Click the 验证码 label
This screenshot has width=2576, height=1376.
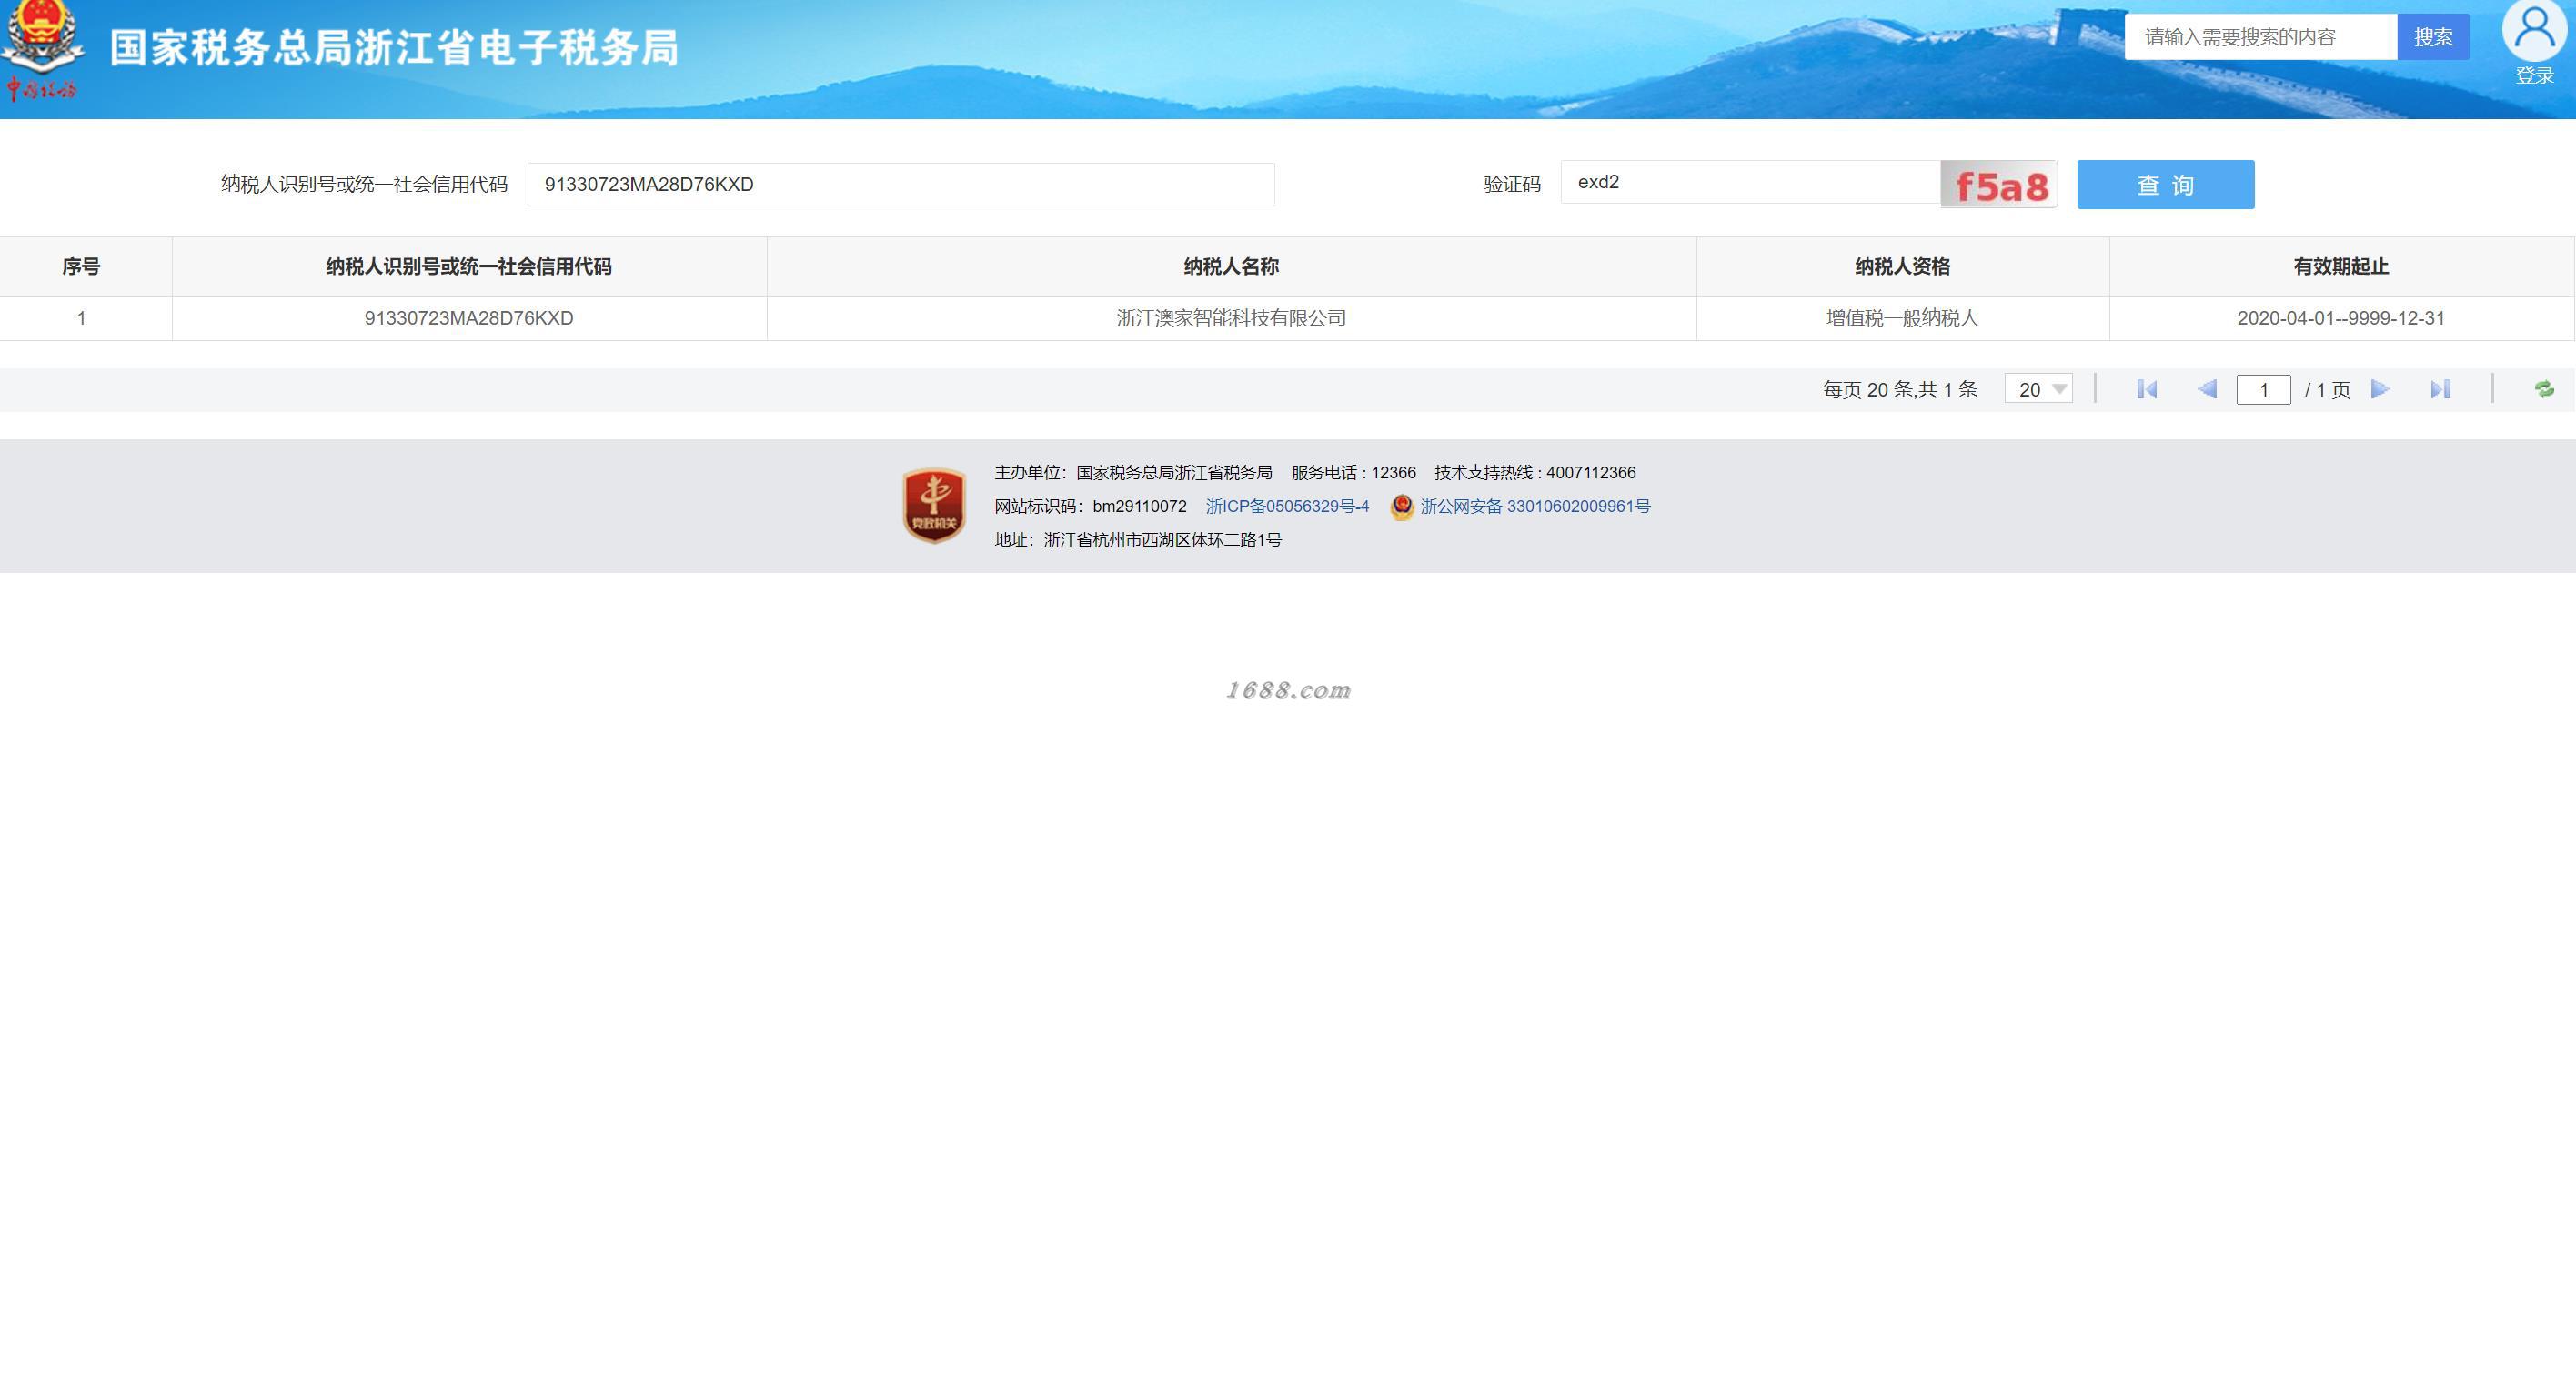(x=1512, y=184)
